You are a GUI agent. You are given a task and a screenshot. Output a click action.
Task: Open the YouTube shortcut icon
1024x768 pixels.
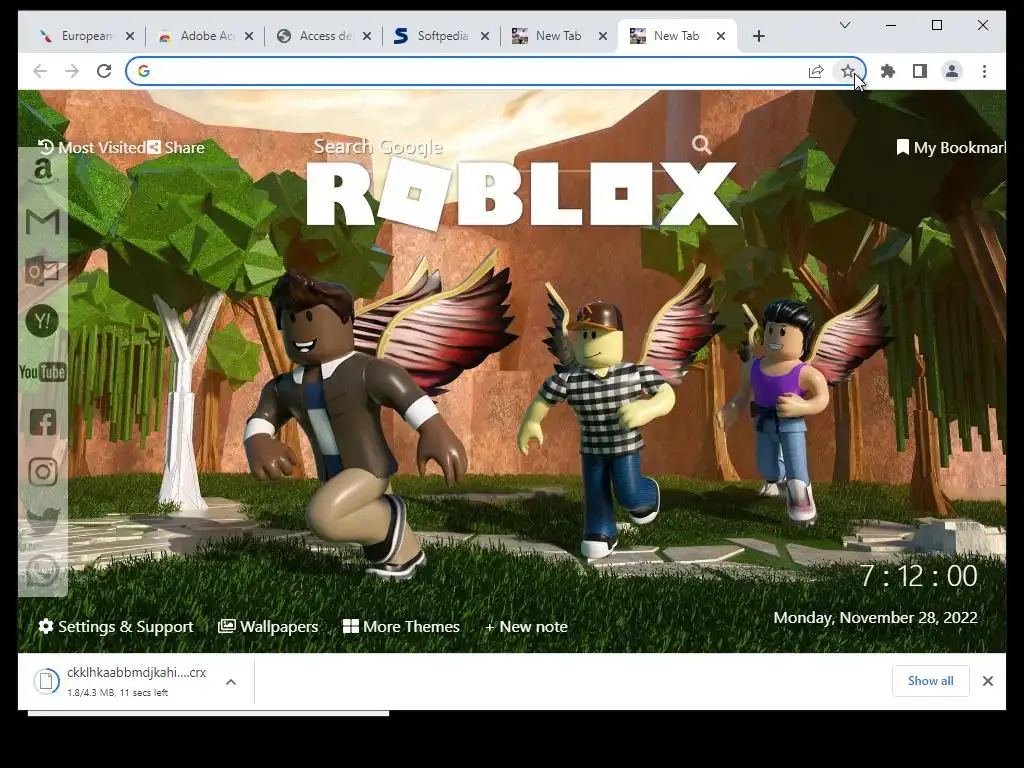point(42,372)
